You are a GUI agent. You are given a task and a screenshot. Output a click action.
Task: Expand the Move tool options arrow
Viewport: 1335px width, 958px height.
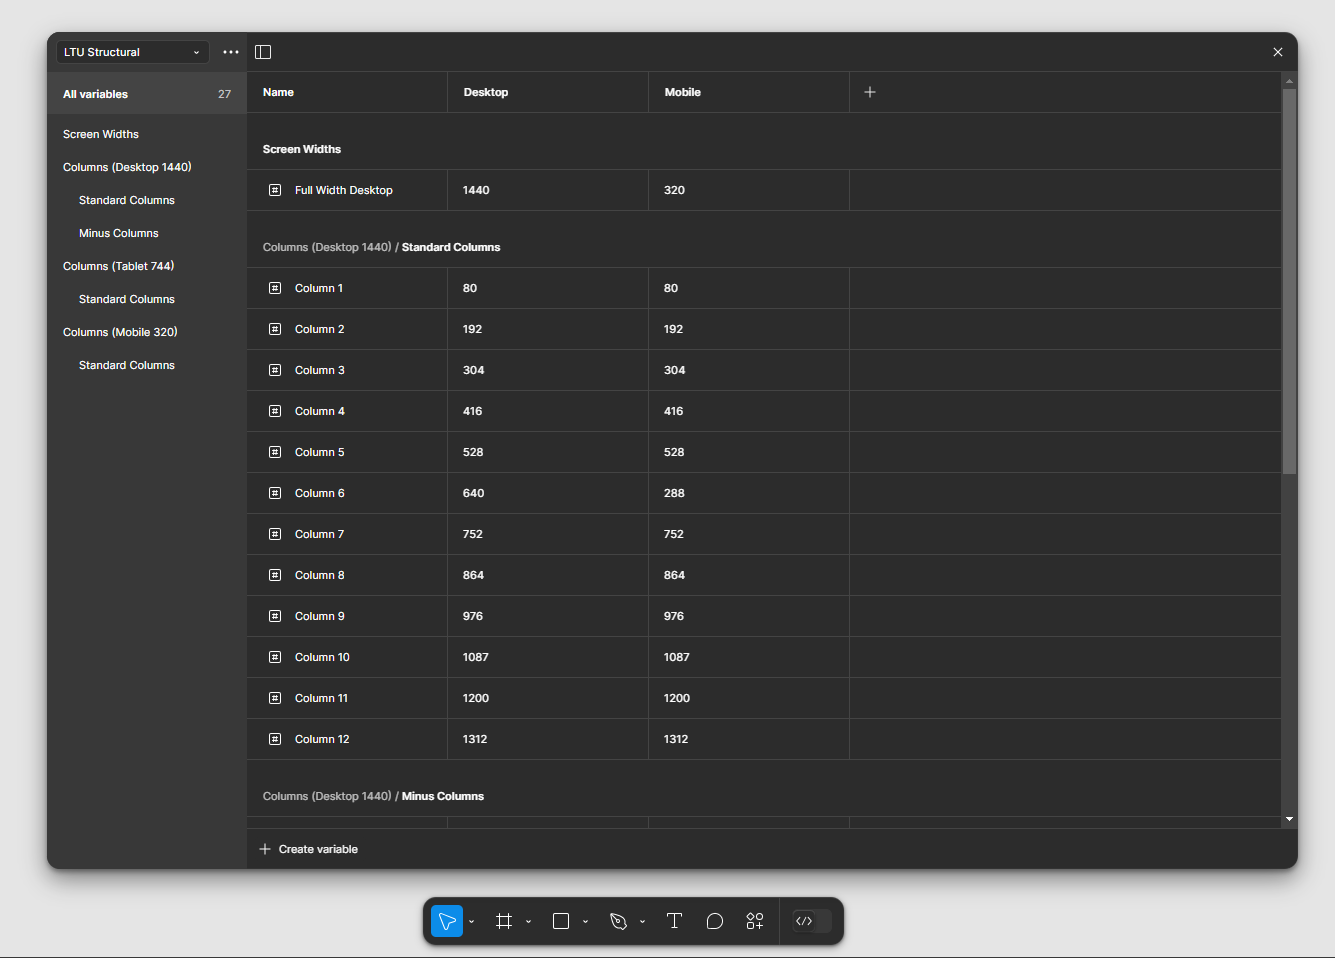tap(472, 922)
